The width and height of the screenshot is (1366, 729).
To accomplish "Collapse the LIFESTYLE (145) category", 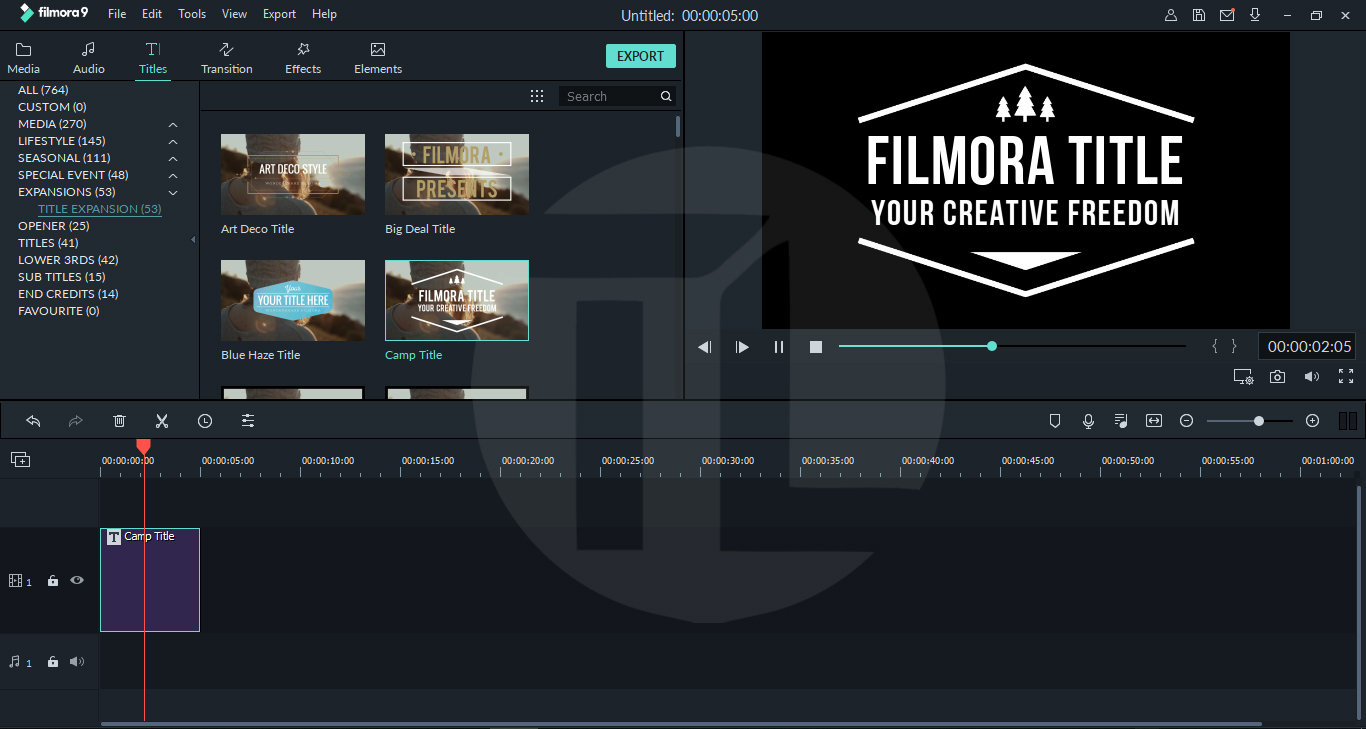I will (x=173, y=141).
